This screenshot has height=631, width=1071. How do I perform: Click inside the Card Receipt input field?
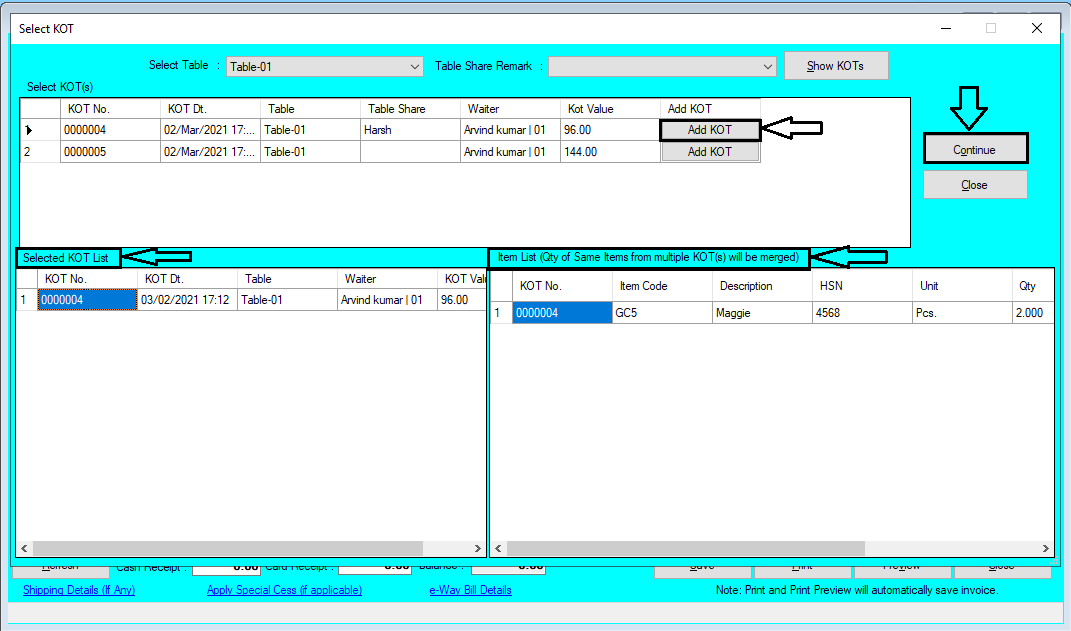[374, 566]
